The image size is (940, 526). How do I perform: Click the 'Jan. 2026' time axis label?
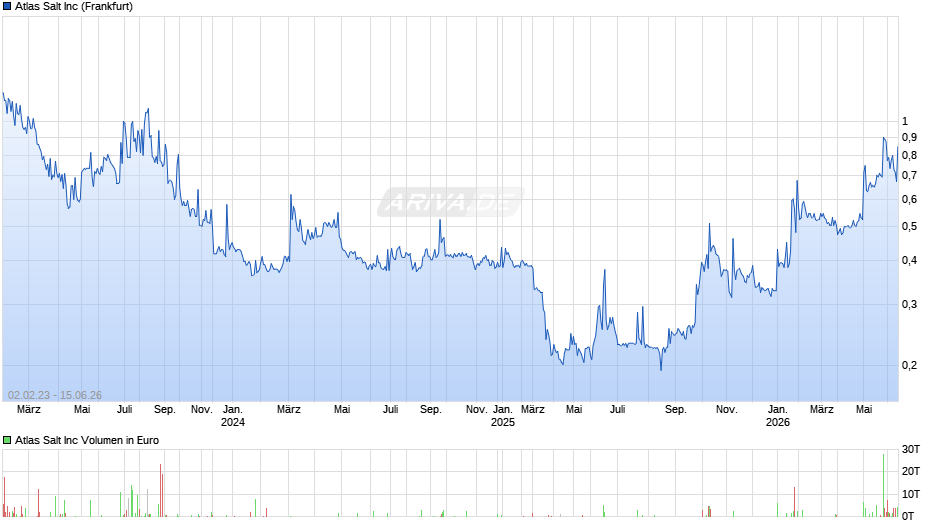coord(778,416)
